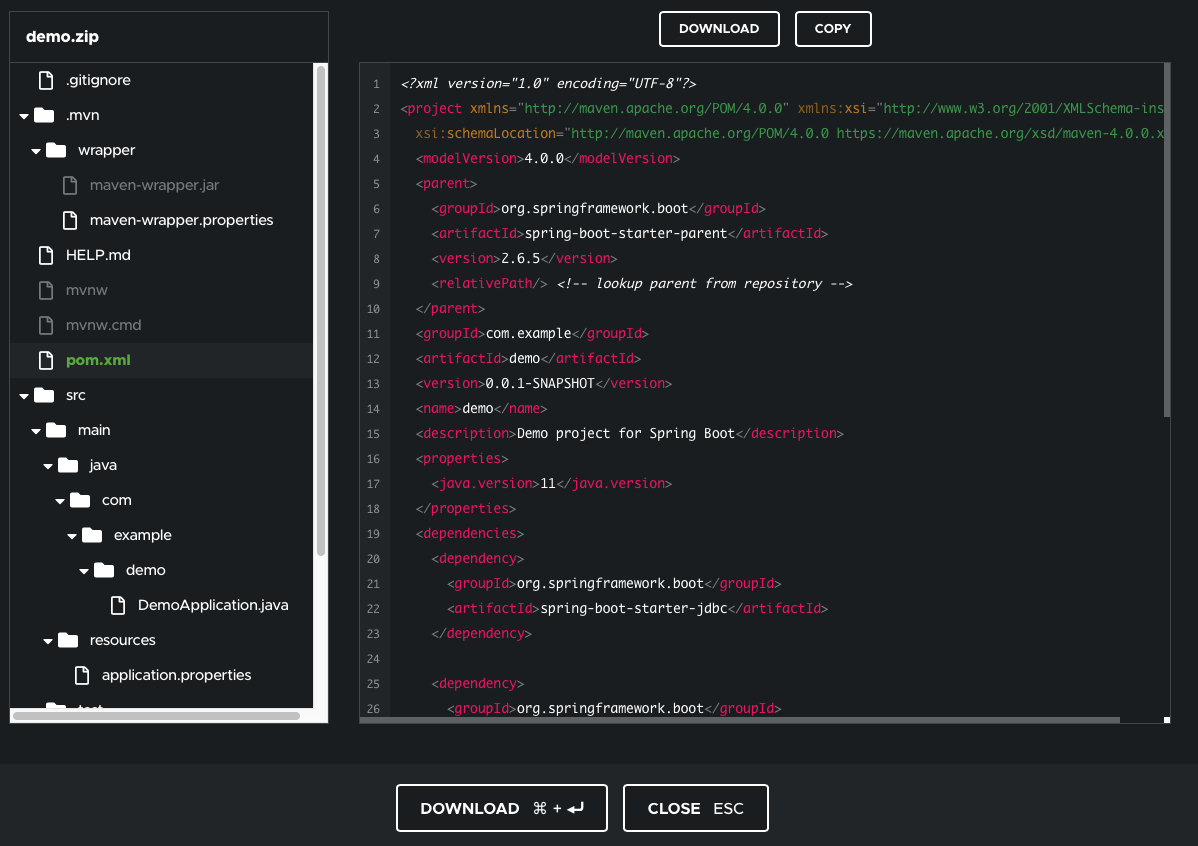Download project via bottom DOWNLOAD button
This screenshot has height=846, width=1198.
tap(501, 808)
